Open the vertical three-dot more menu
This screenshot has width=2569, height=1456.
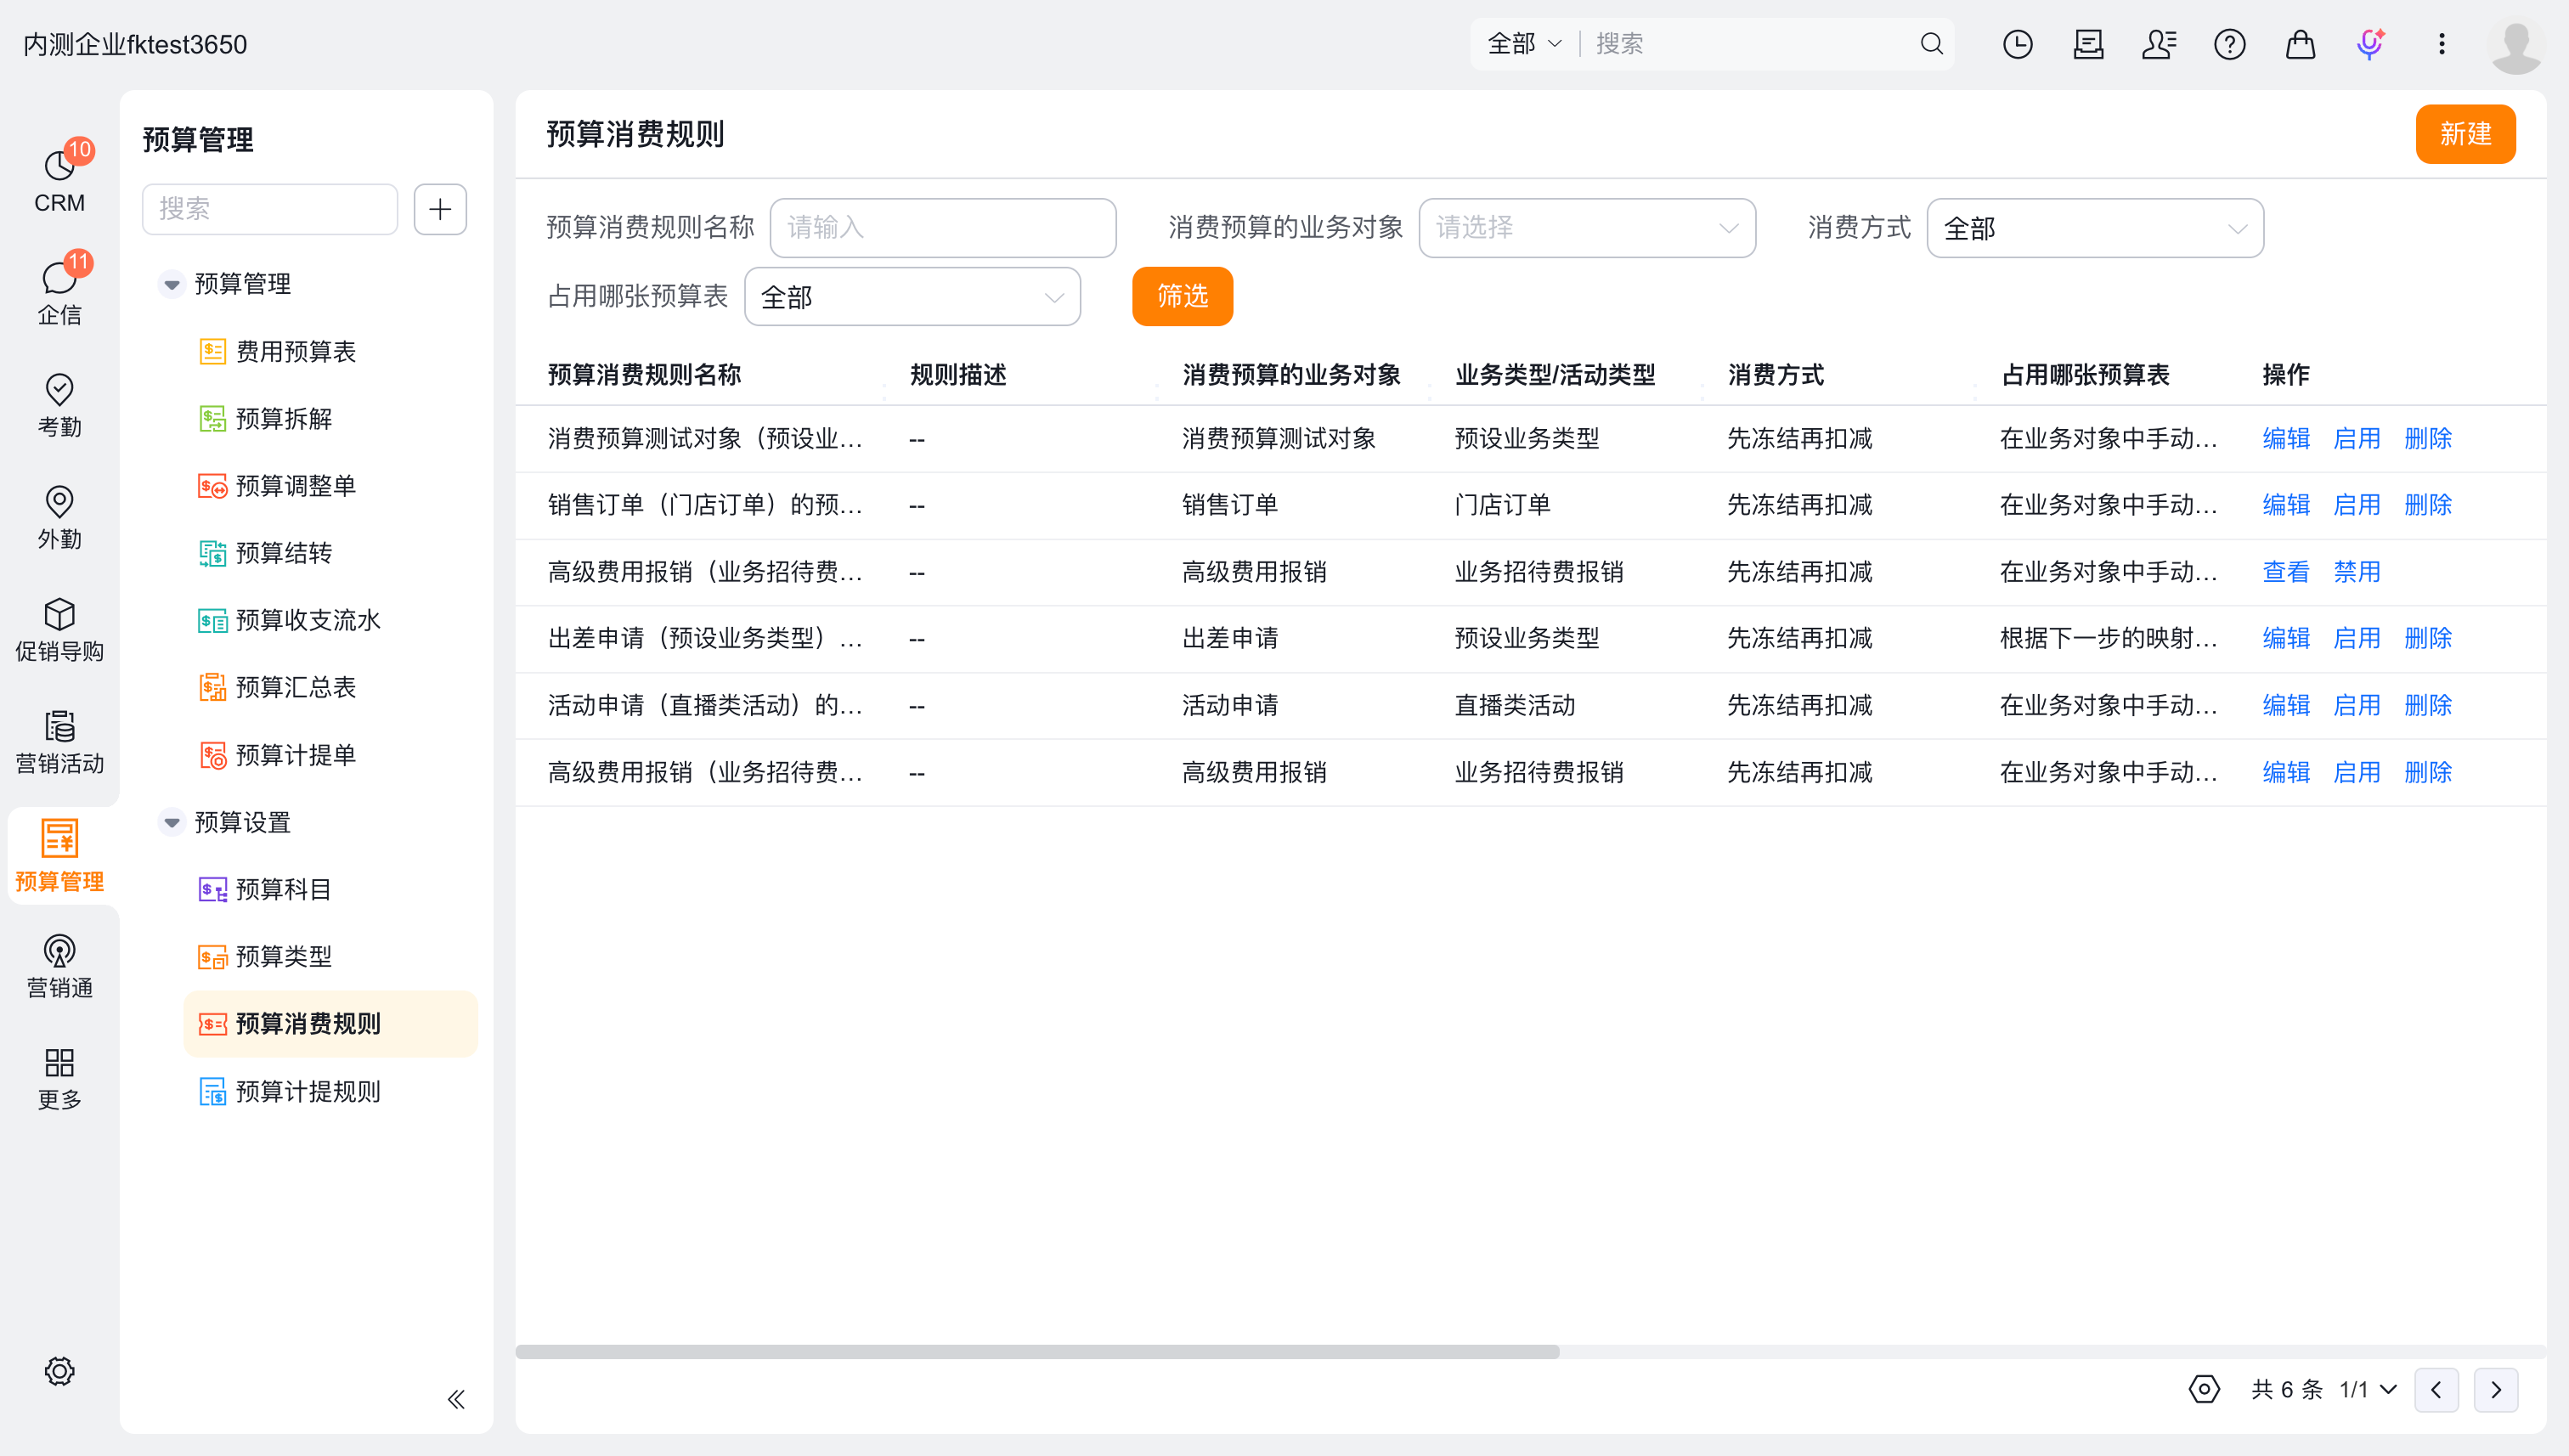pyautogui.click(x=2441, y=44)
